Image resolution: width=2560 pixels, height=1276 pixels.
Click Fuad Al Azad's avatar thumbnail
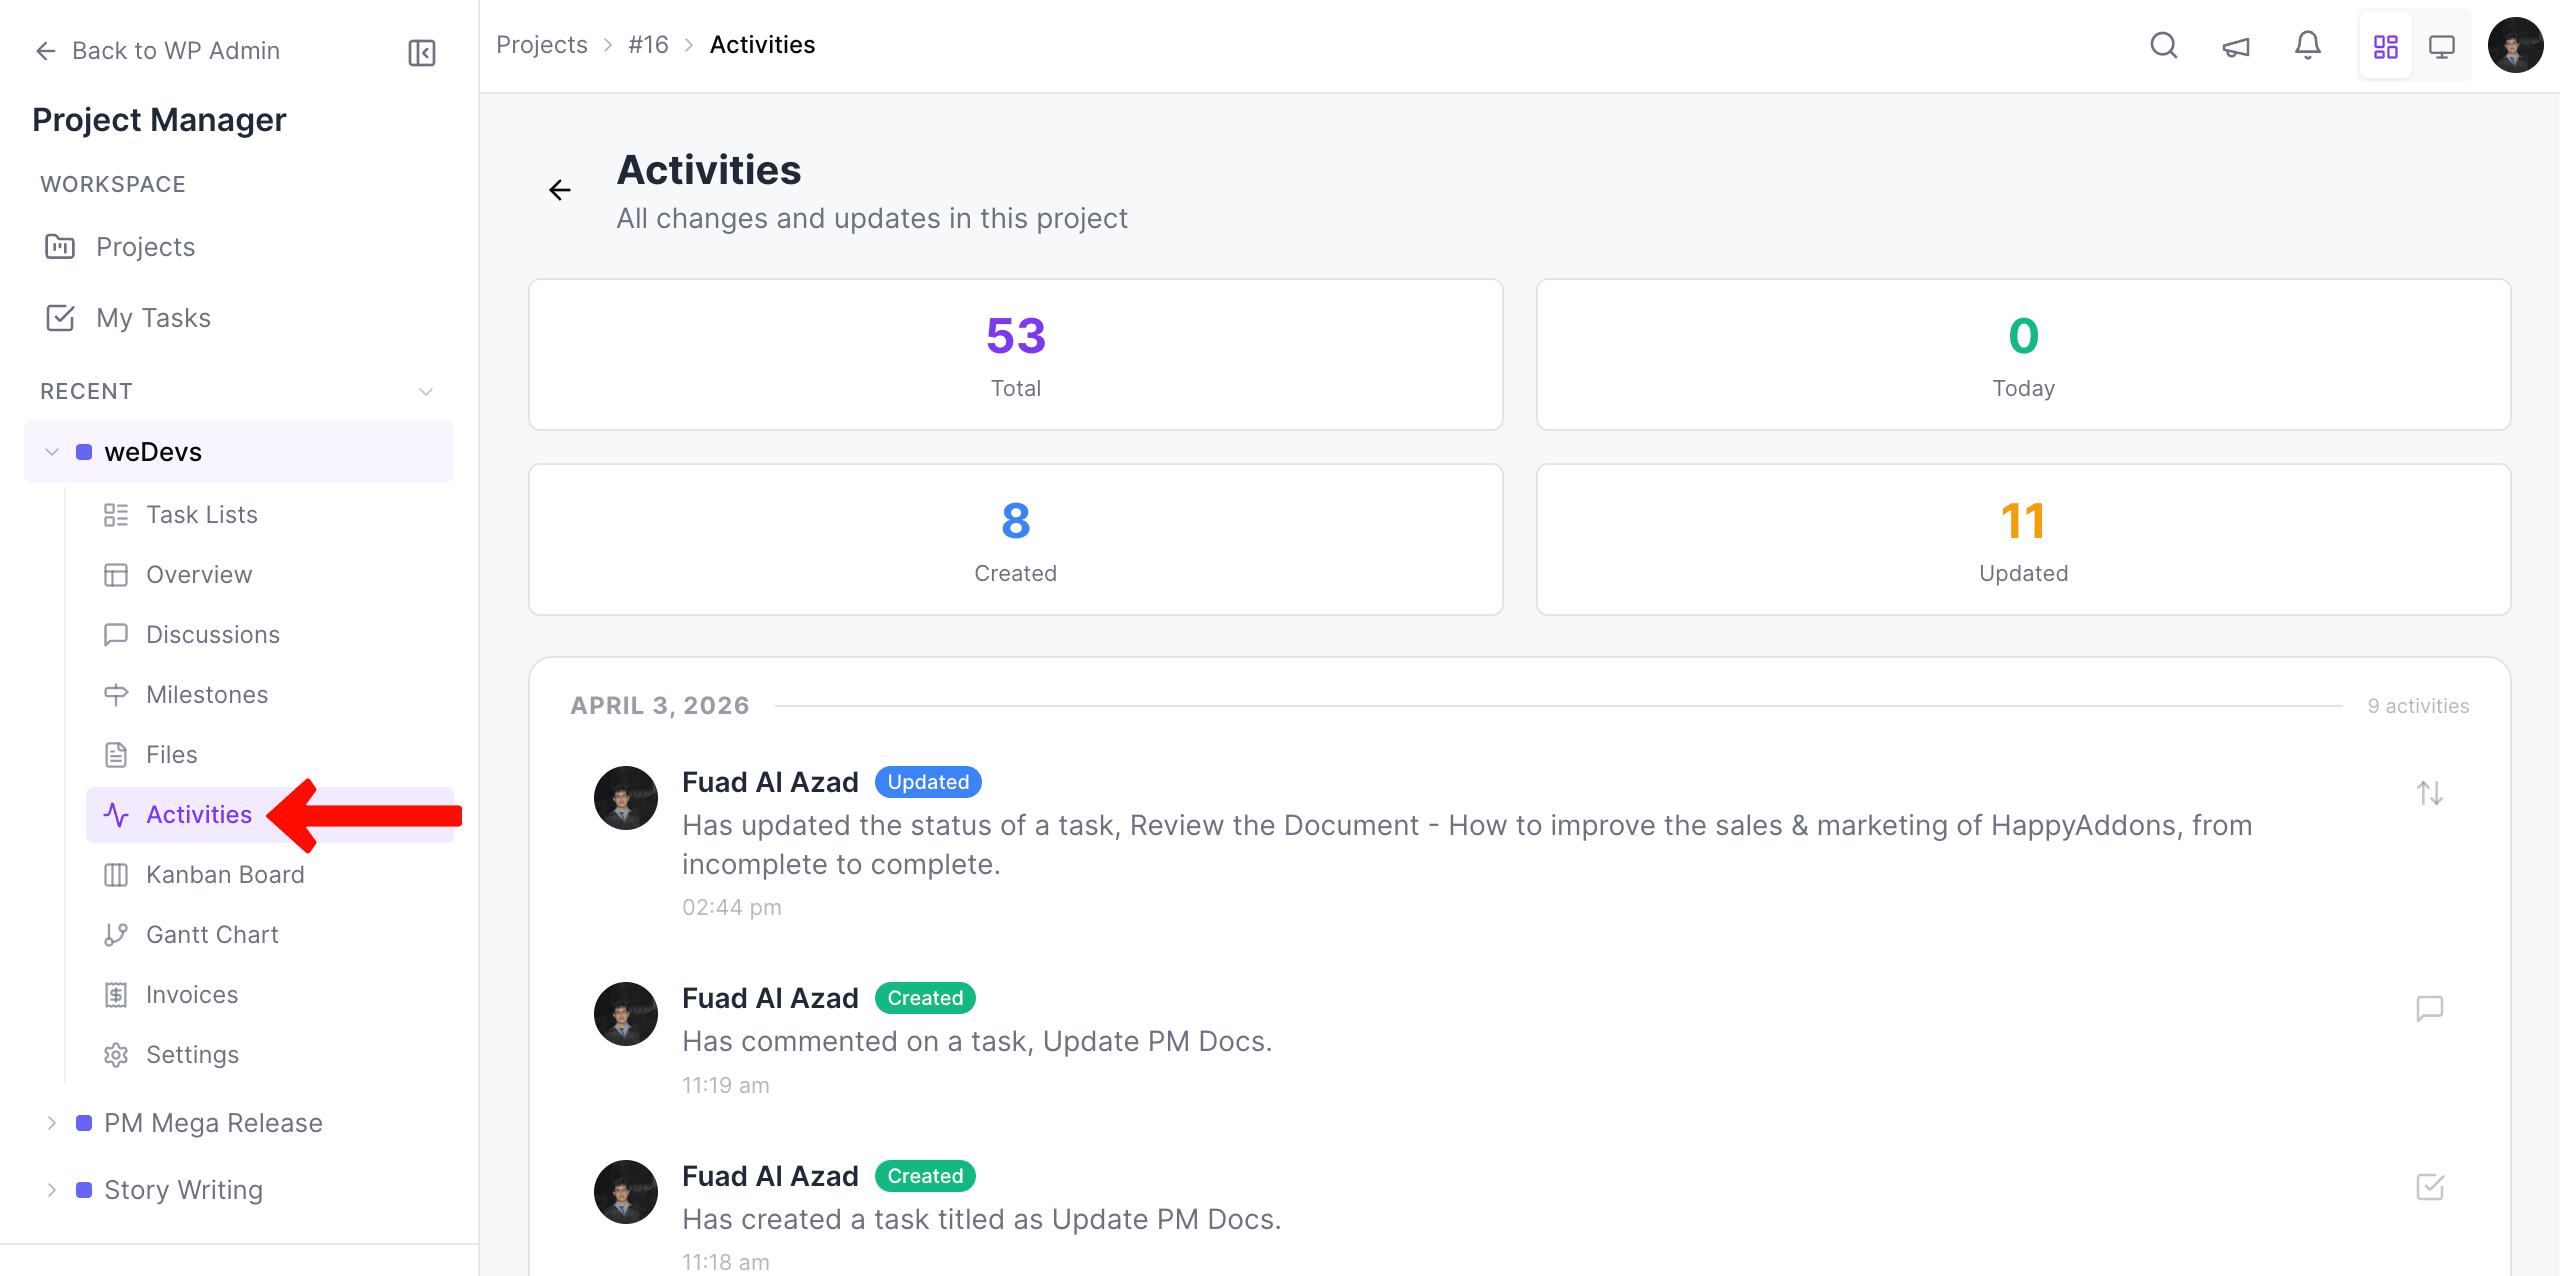625,797
